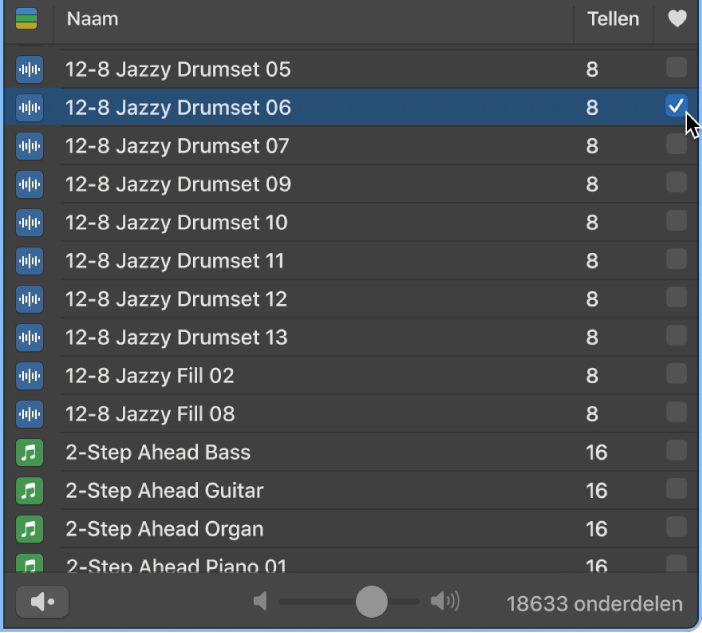Sort loops by the Tellen column

pos(612,19)
